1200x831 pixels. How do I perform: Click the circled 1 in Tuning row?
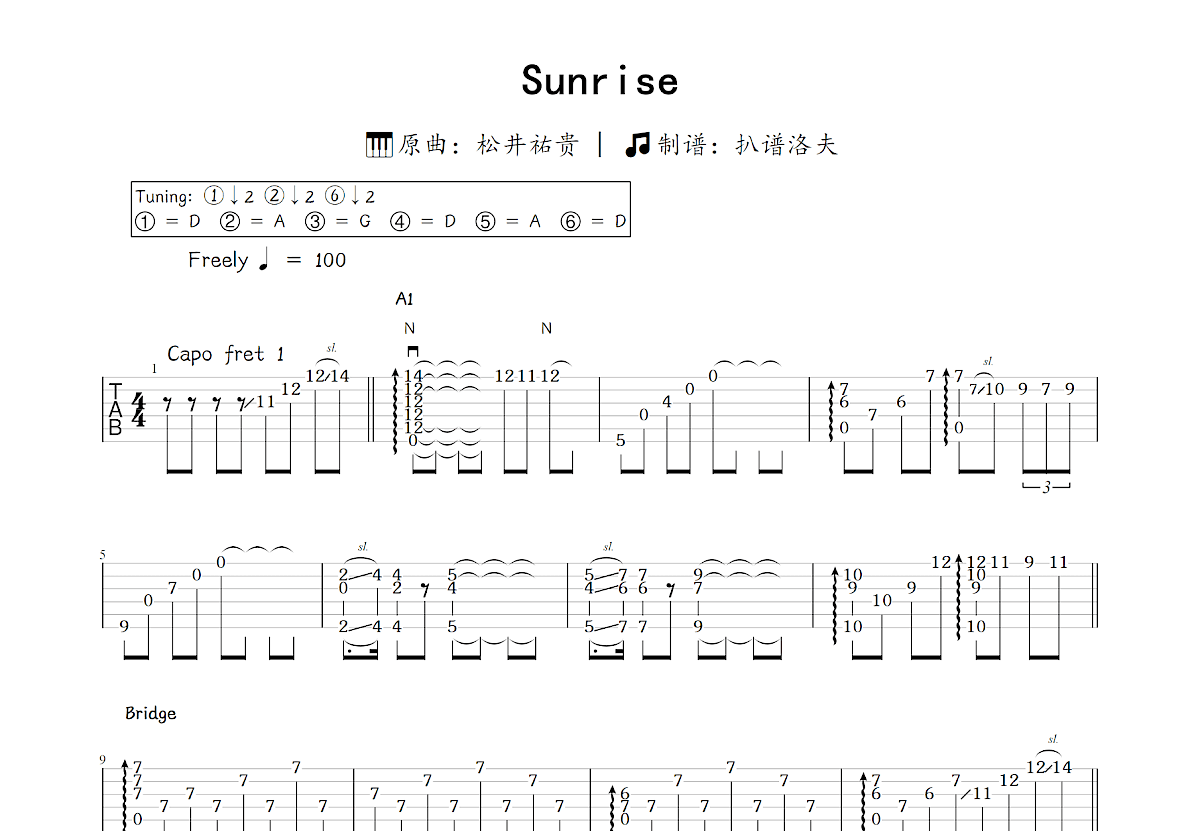point(213,196)
